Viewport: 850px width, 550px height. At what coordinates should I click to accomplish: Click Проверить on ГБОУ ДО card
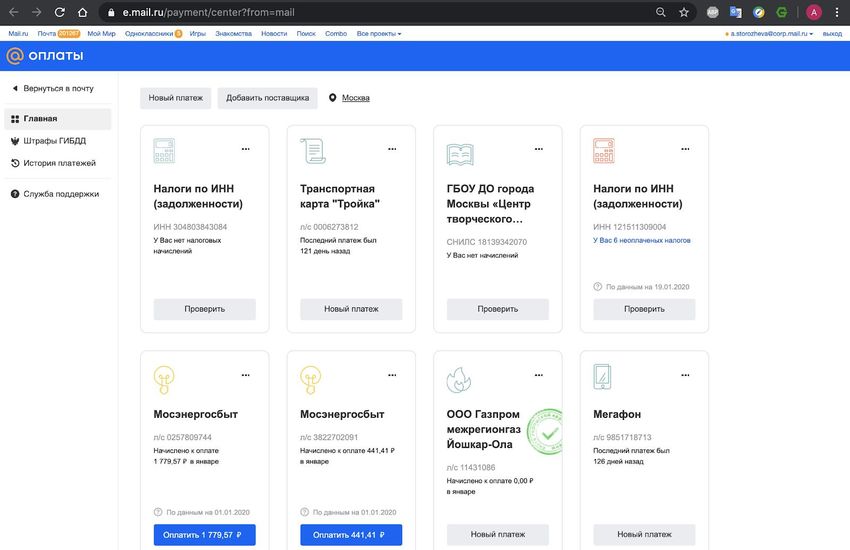[x=498, y=309]
